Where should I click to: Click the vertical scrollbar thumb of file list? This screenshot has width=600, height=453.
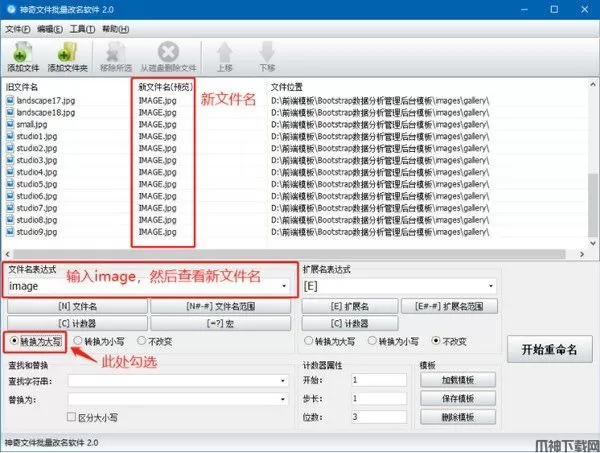(x=593, y=205)
